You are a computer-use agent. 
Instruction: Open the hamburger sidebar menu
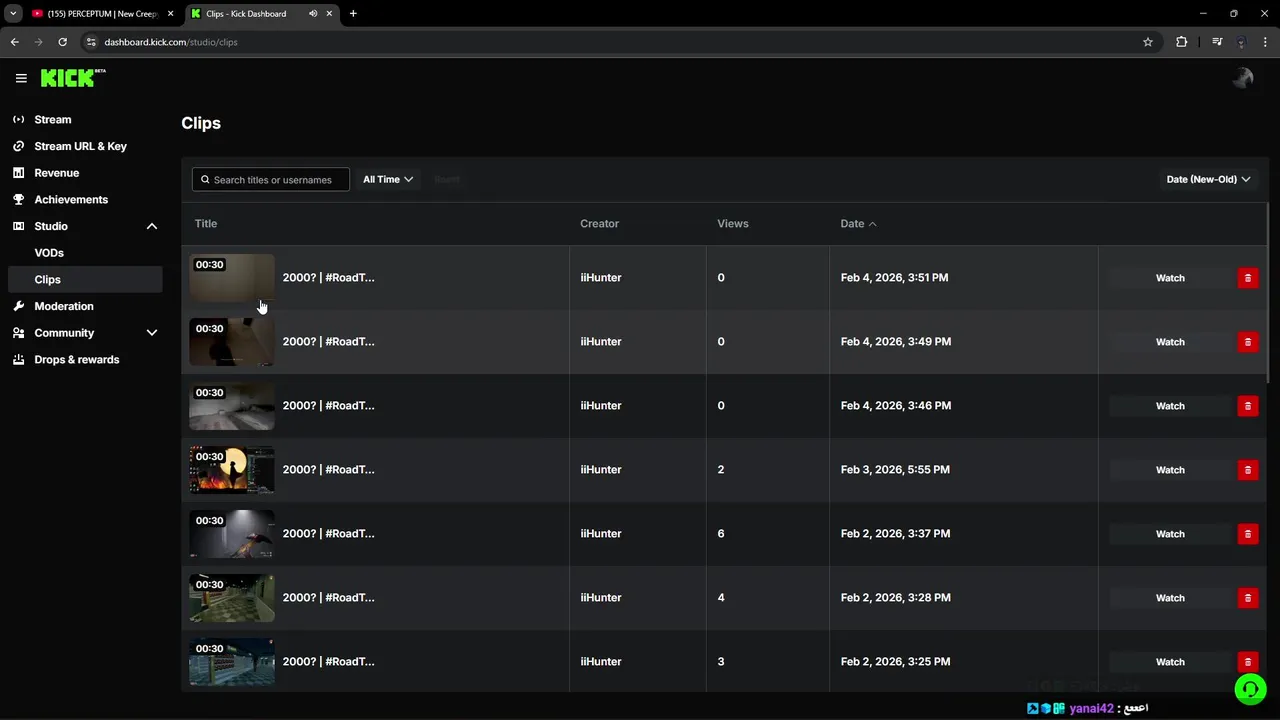pos(21,78)
